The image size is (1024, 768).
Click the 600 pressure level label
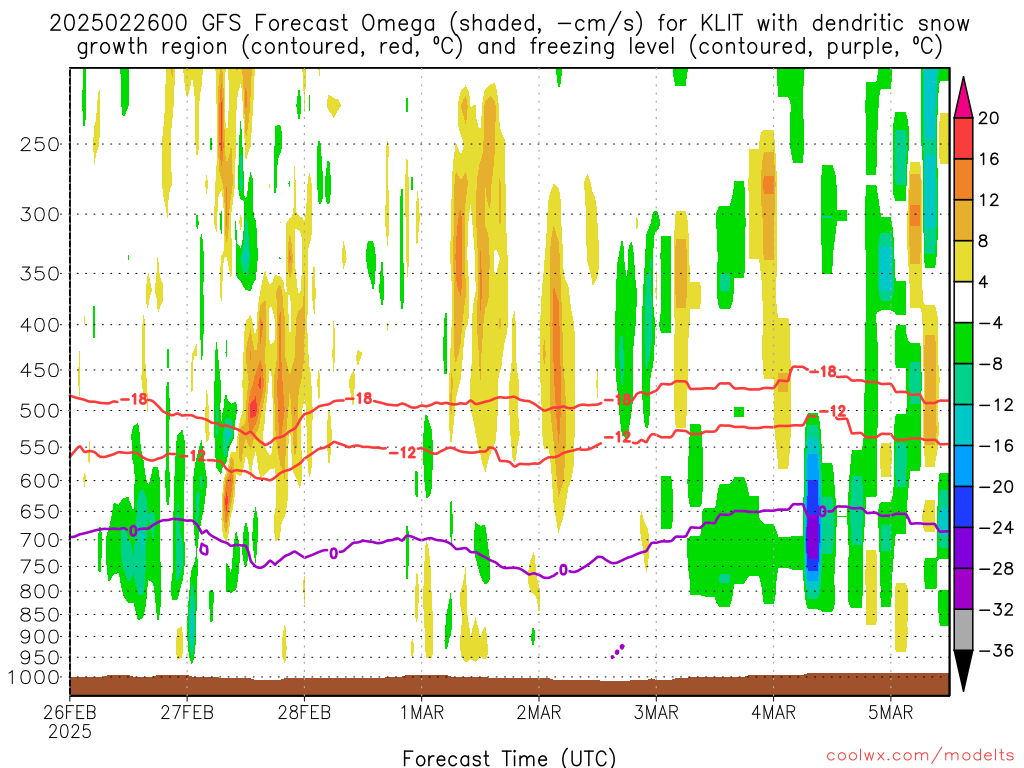pos(40,481)
